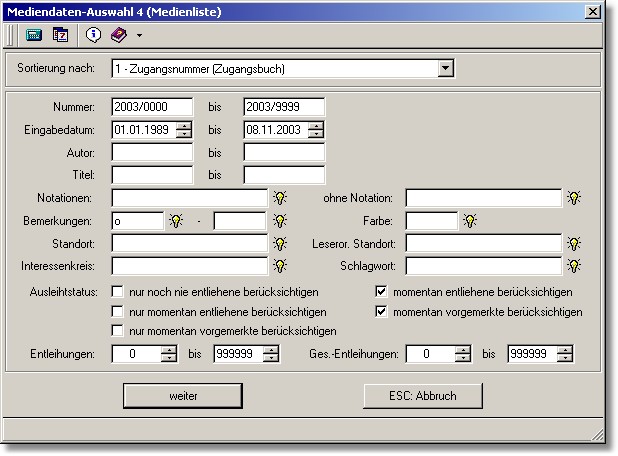This screenshot has height=456, width=618.
Task: Open the 'Sortierung nach' dropdown
Action: (x=446, y=69)
